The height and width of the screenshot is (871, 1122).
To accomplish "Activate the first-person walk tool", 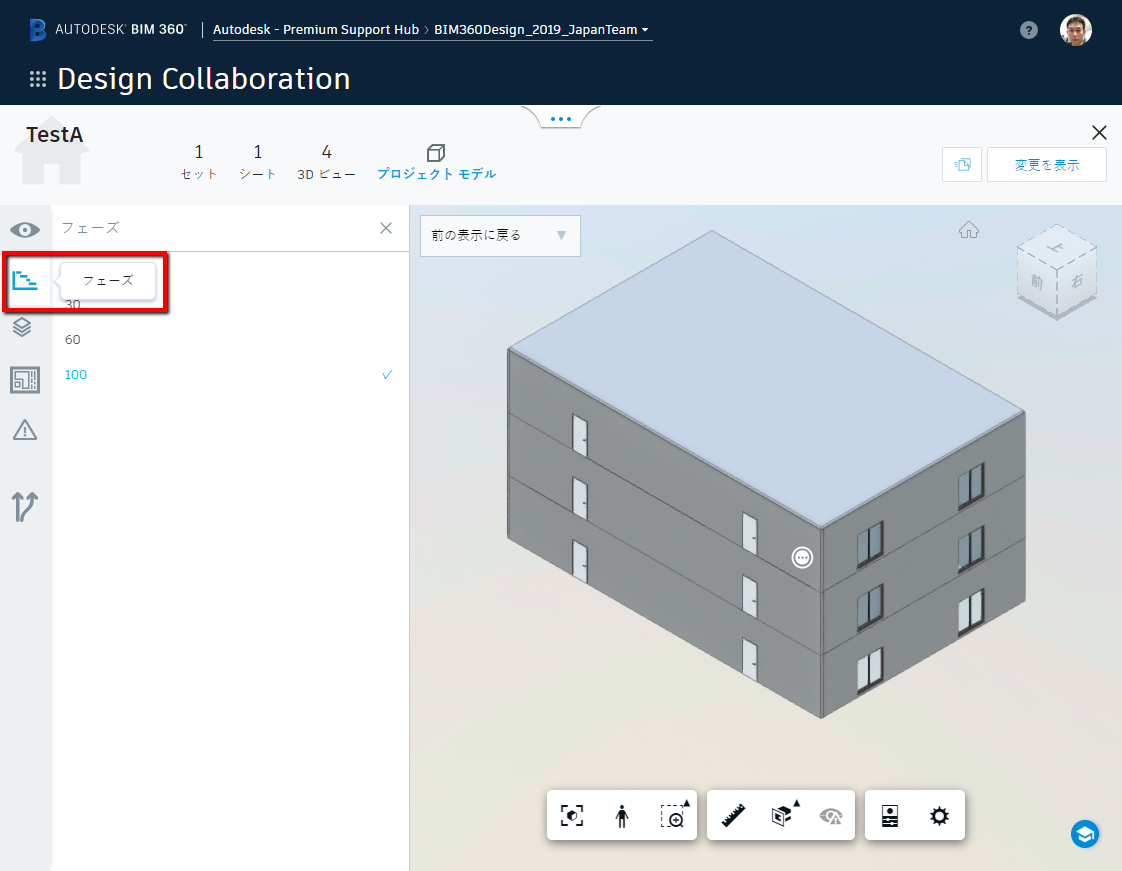I will 621,815.
